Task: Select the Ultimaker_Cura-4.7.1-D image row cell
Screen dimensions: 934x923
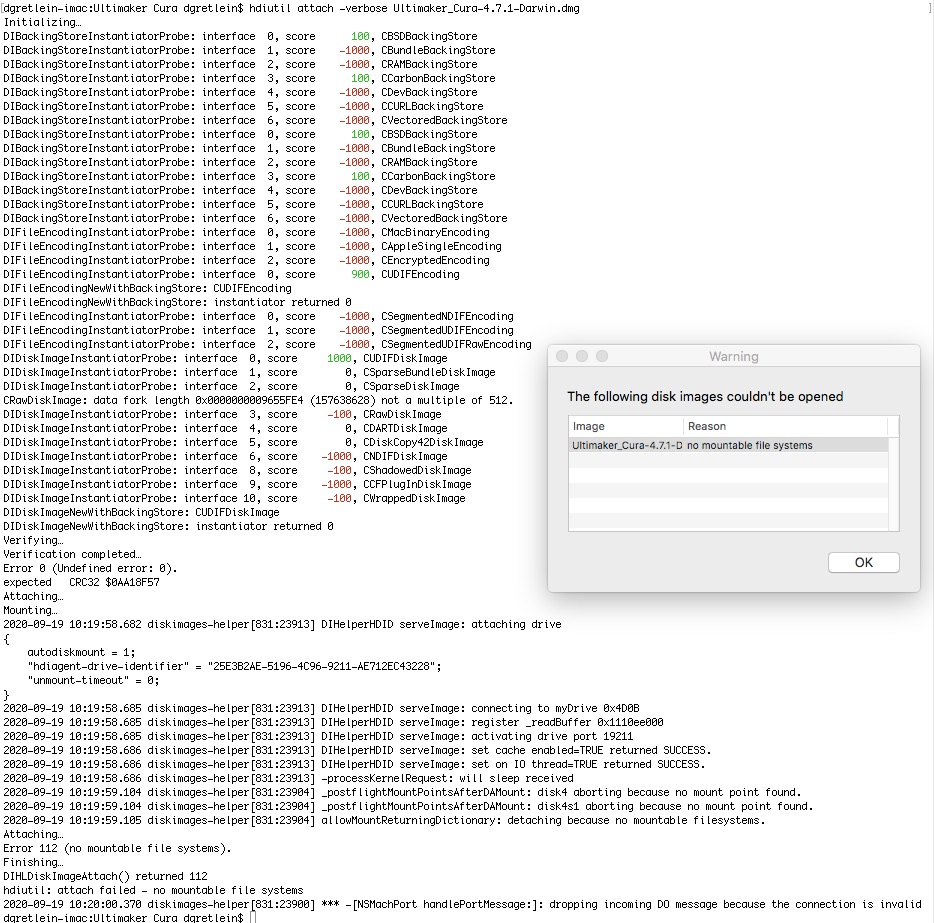Action: point(627,445)
